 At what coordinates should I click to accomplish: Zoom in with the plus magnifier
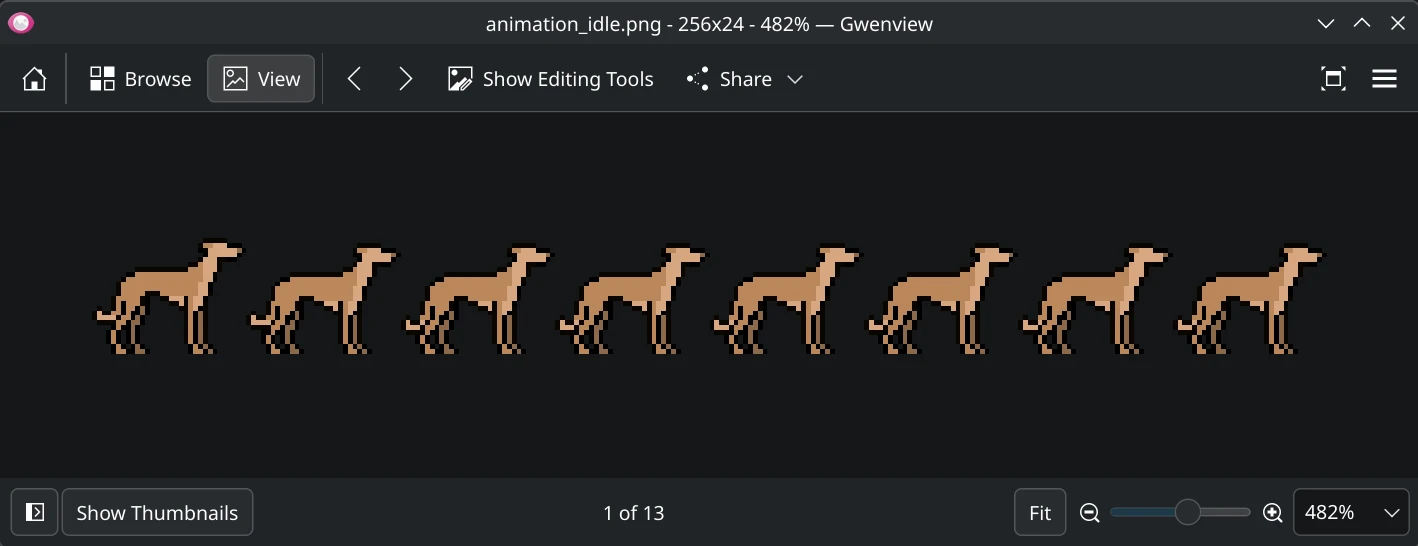[x=1272, y=512]
